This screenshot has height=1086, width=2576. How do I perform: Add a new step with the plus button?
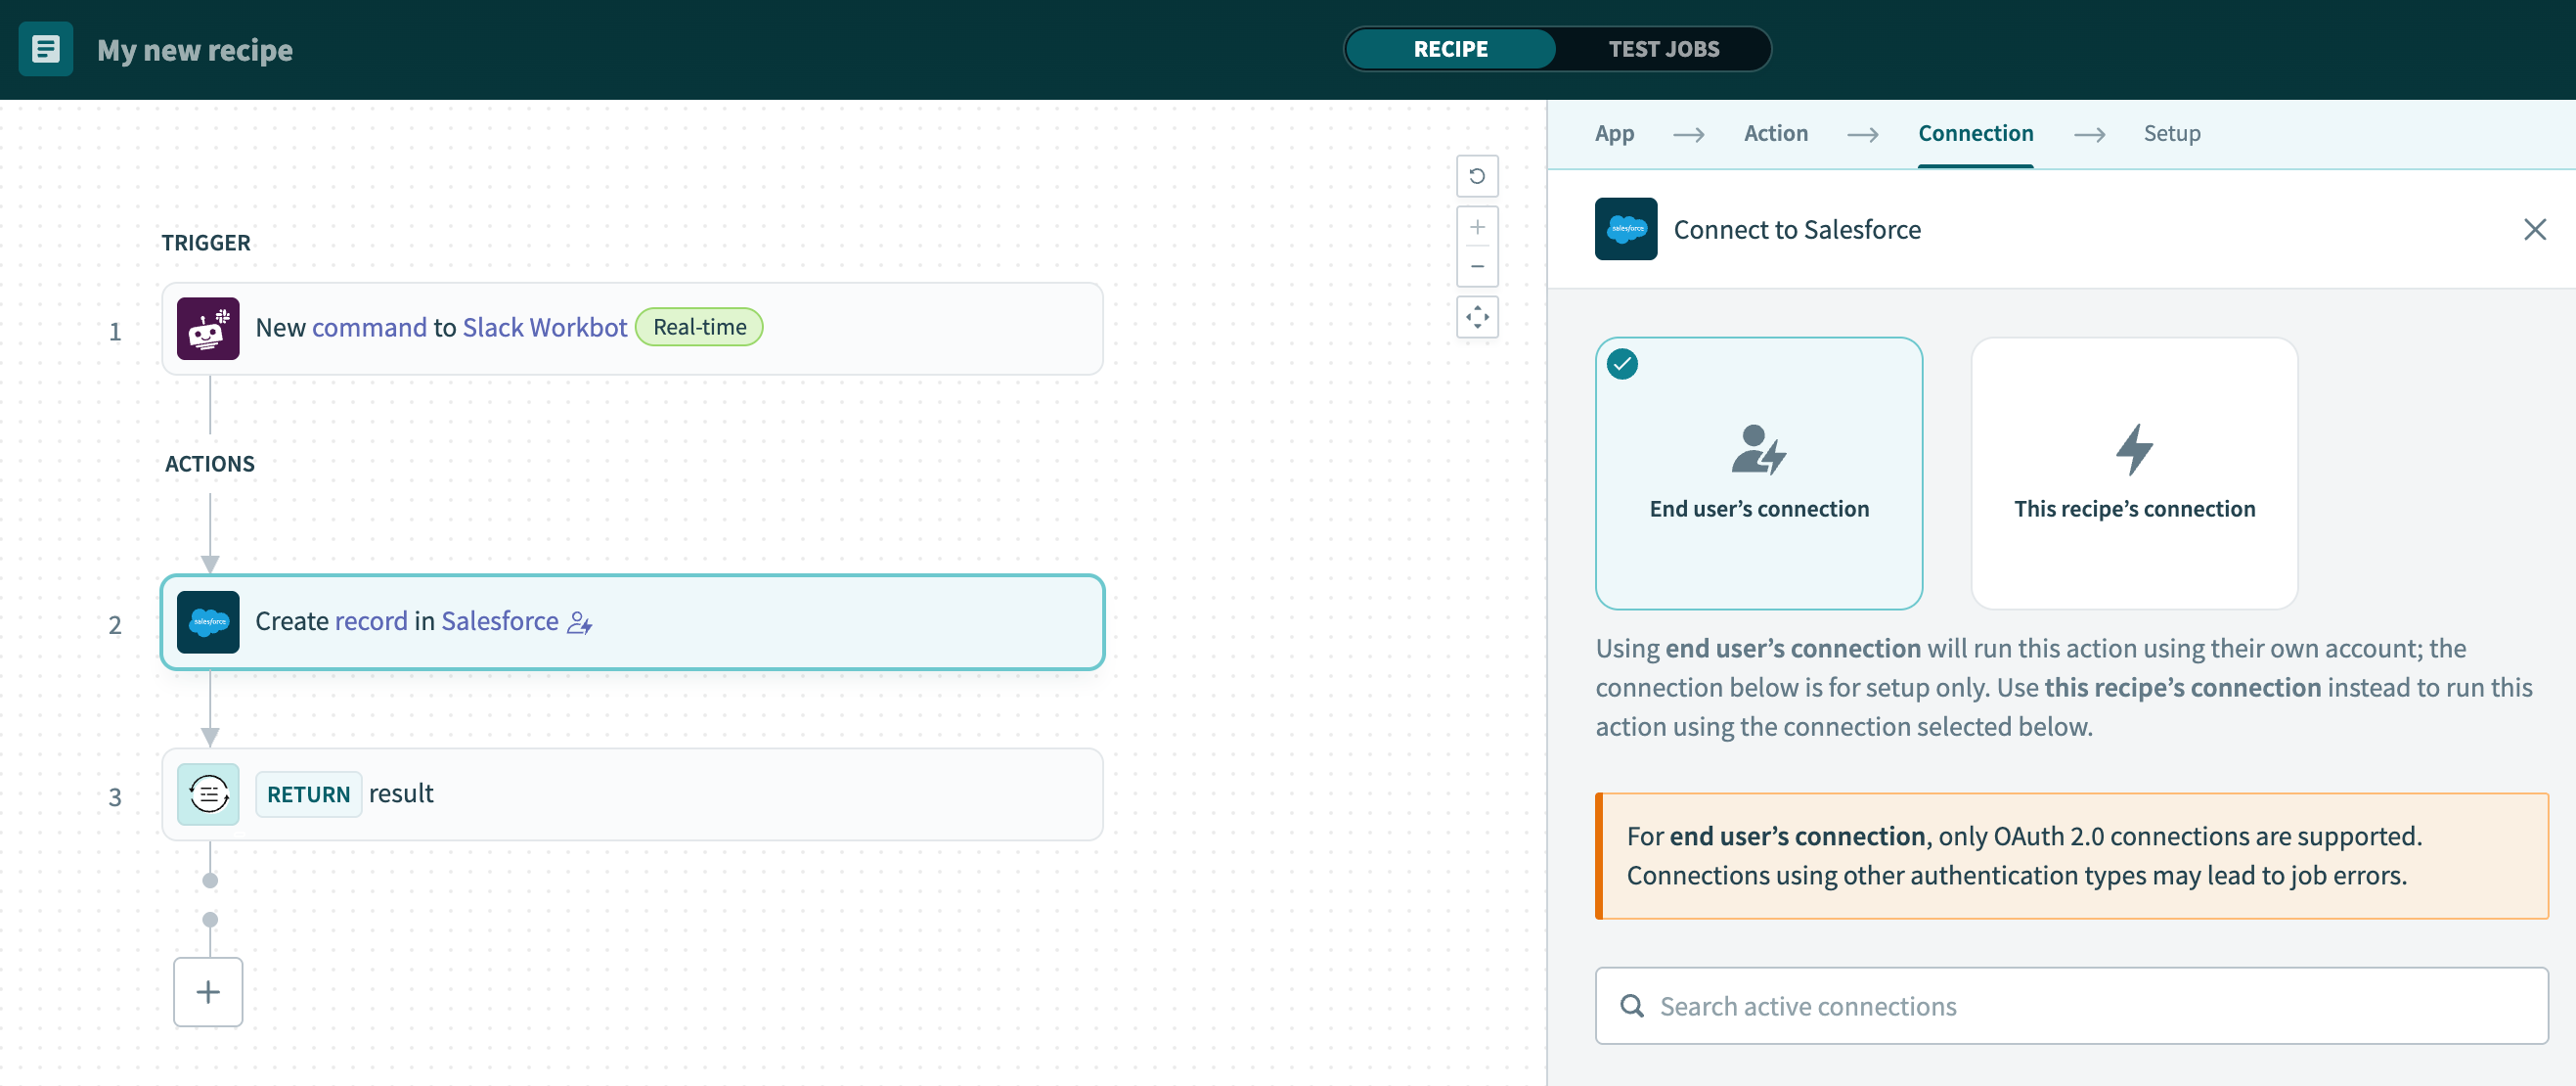(208, 991)
